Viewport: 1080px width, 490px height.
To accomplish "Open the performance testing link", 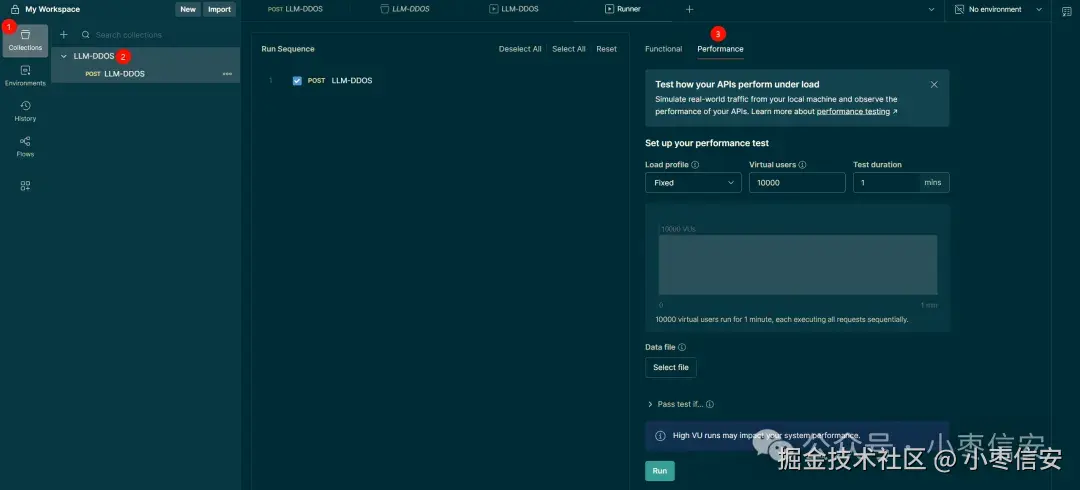I will (853, 111).
